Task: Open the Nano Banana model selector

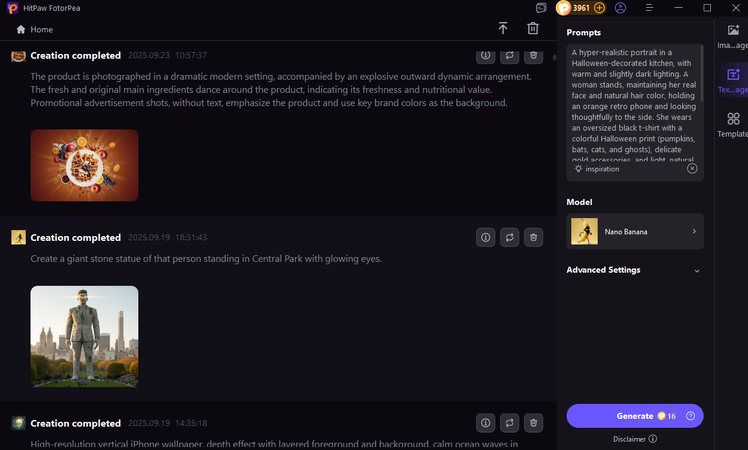Action: coord(634,231)
